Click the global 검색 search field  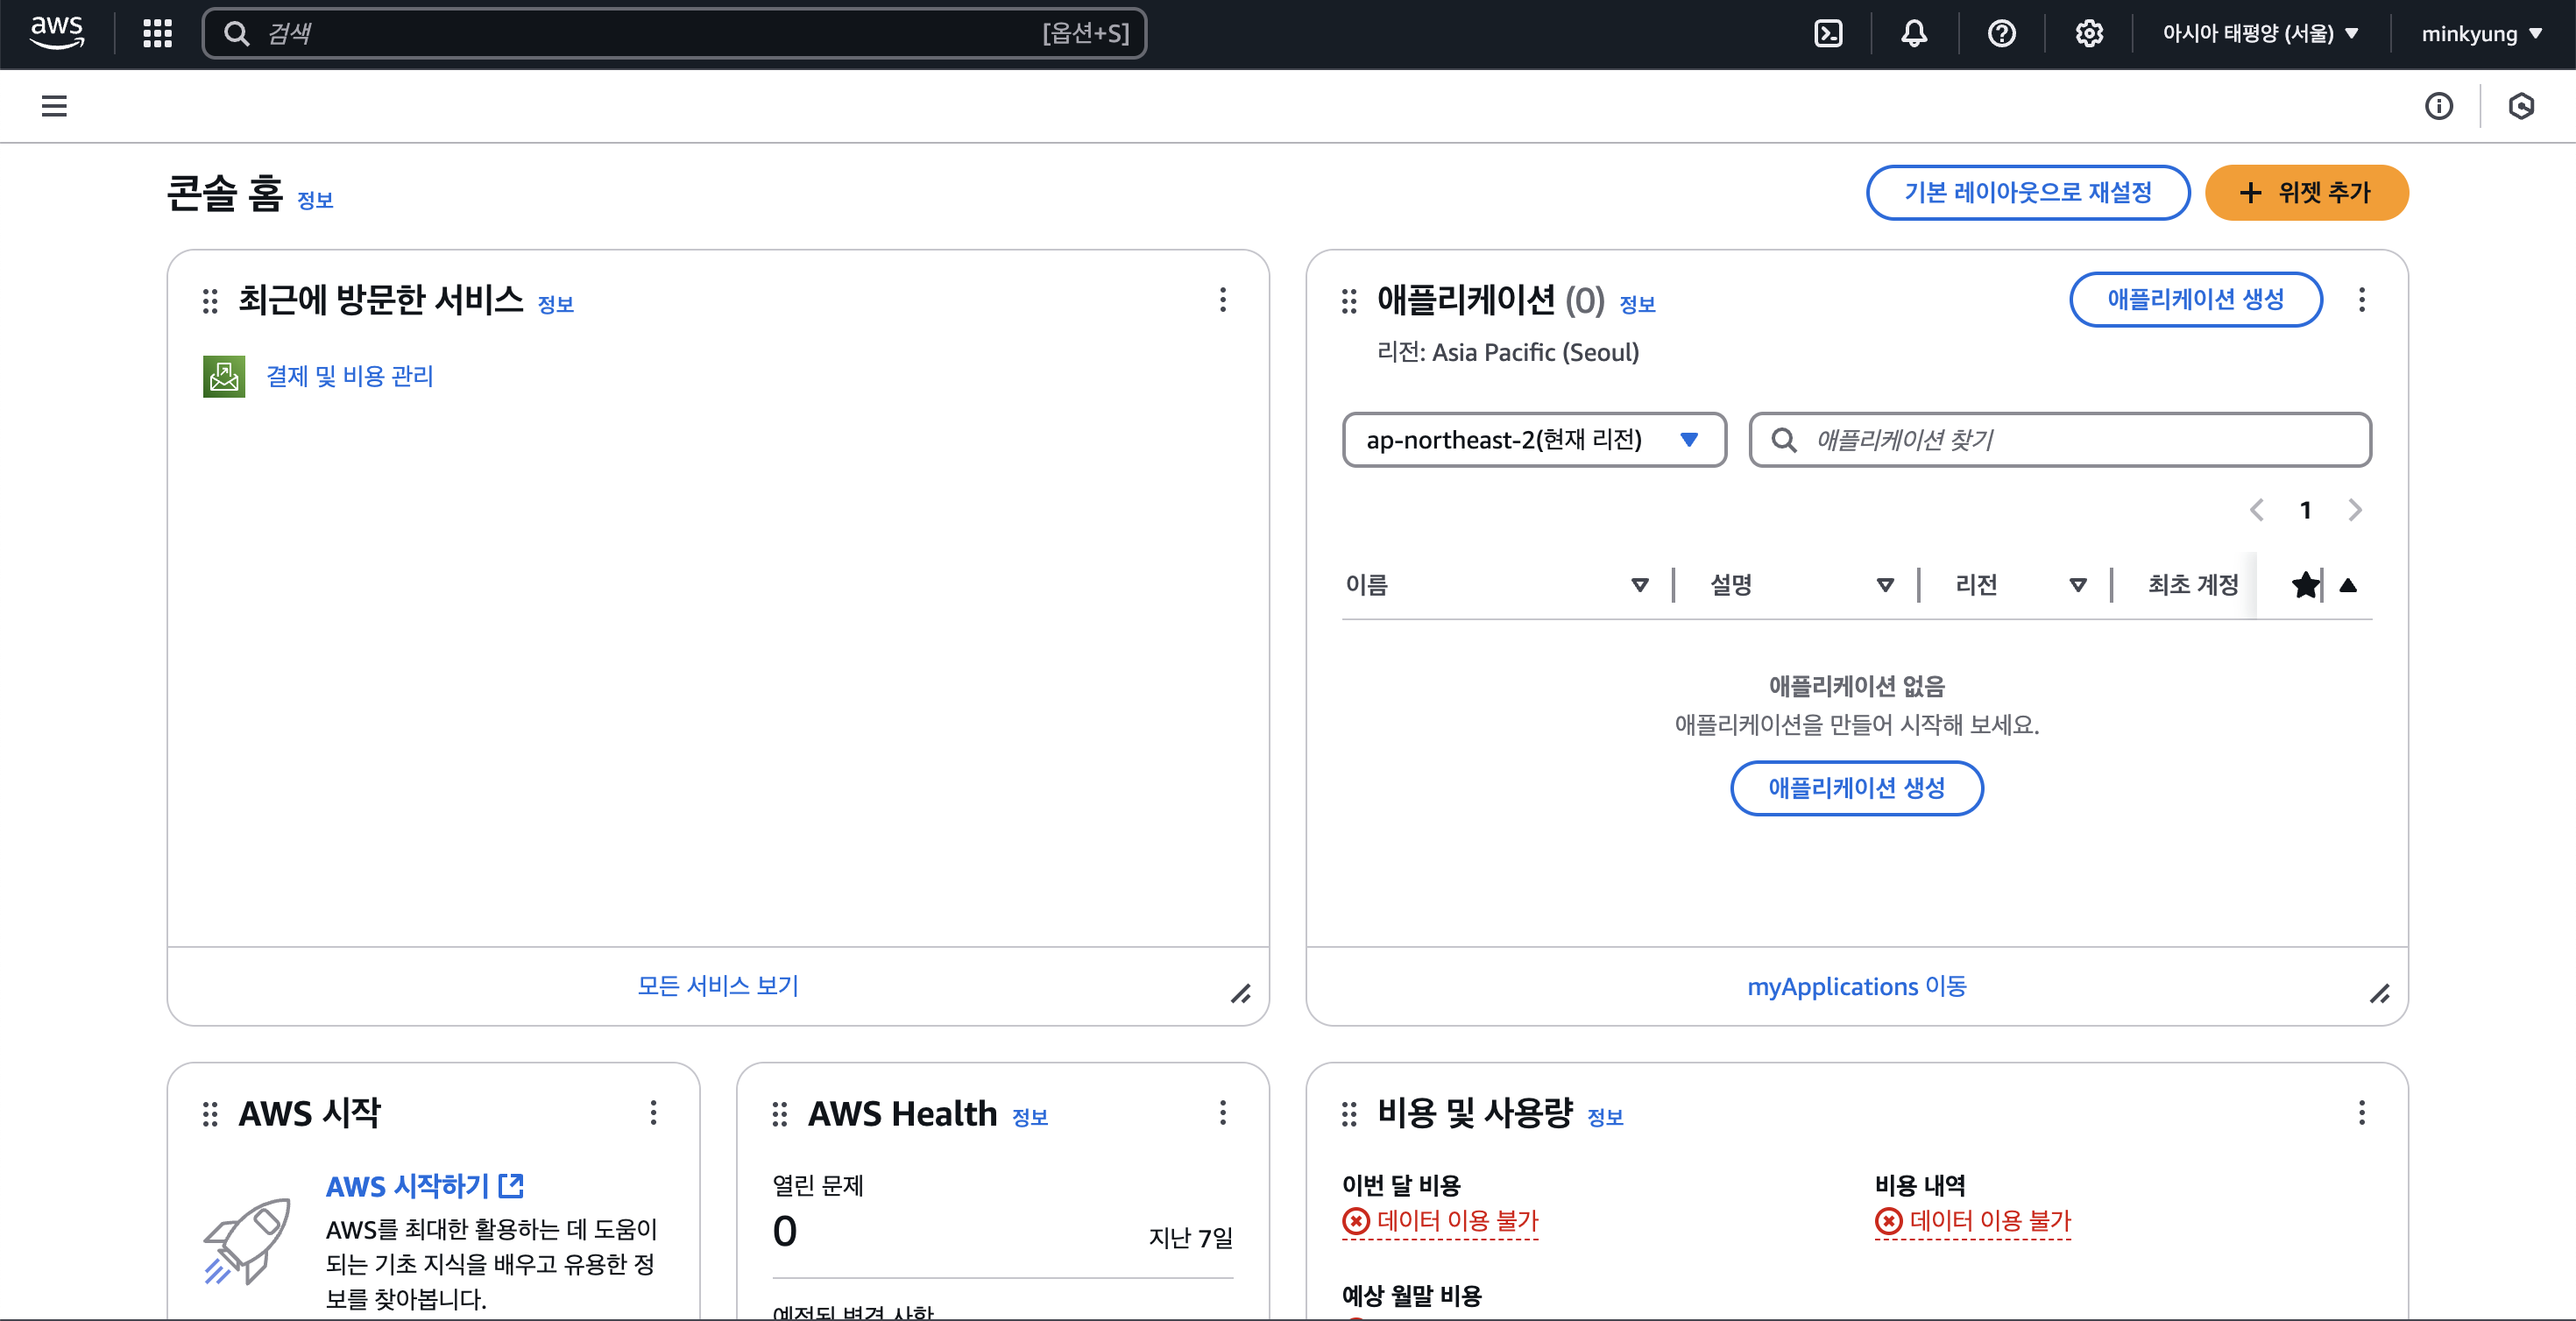pyautogui.click(x=674, y=34)
